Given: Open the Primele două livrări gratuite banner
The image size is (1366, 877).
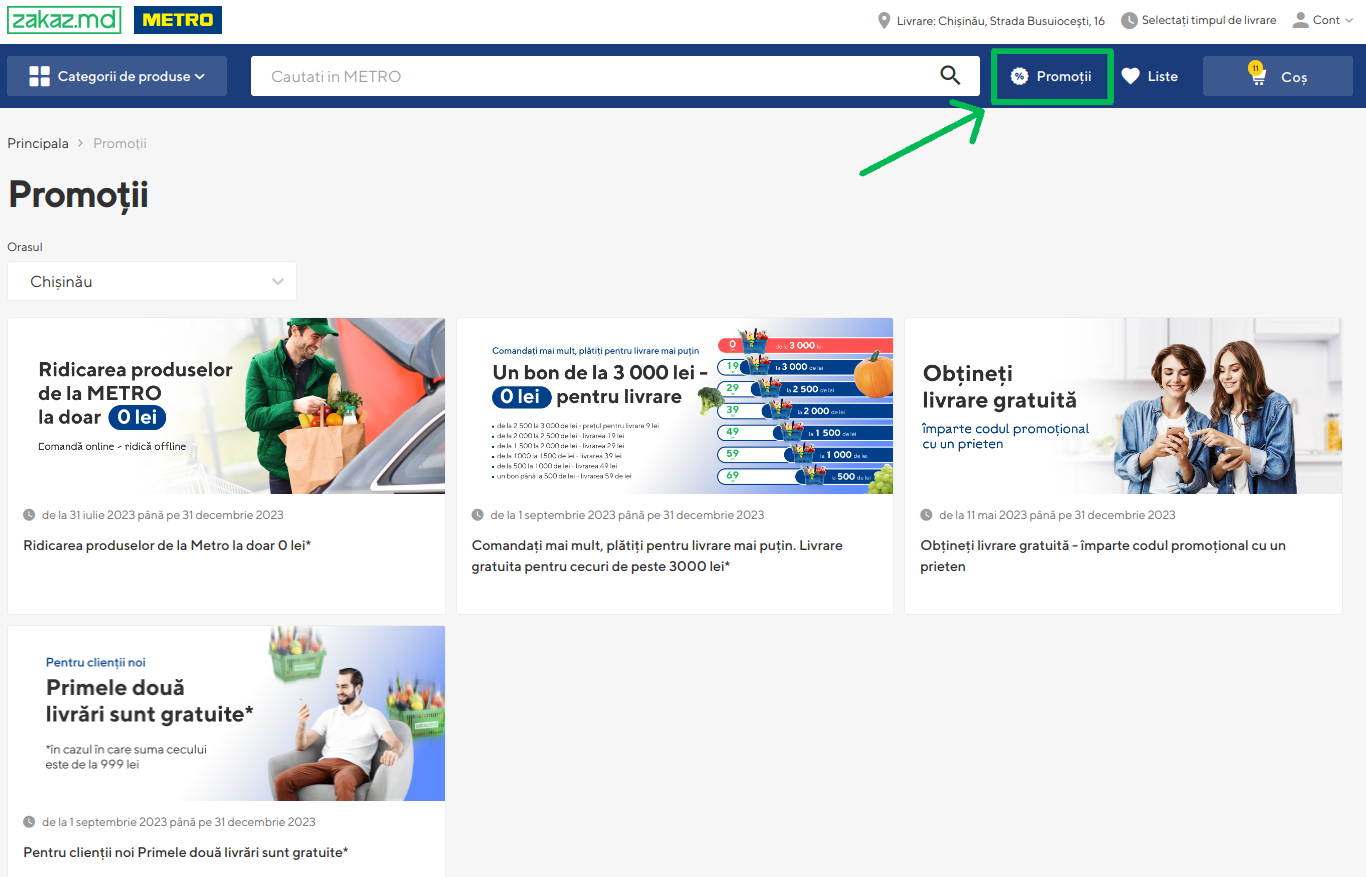Looking at the screenshot, I should [x=226, y=713].
